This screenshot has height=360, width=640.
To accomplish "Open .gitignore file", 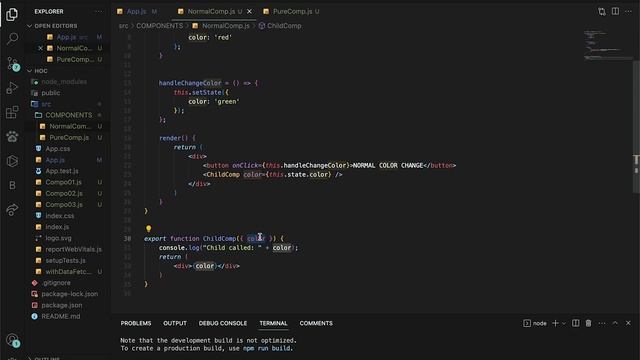I will [56, 282].
